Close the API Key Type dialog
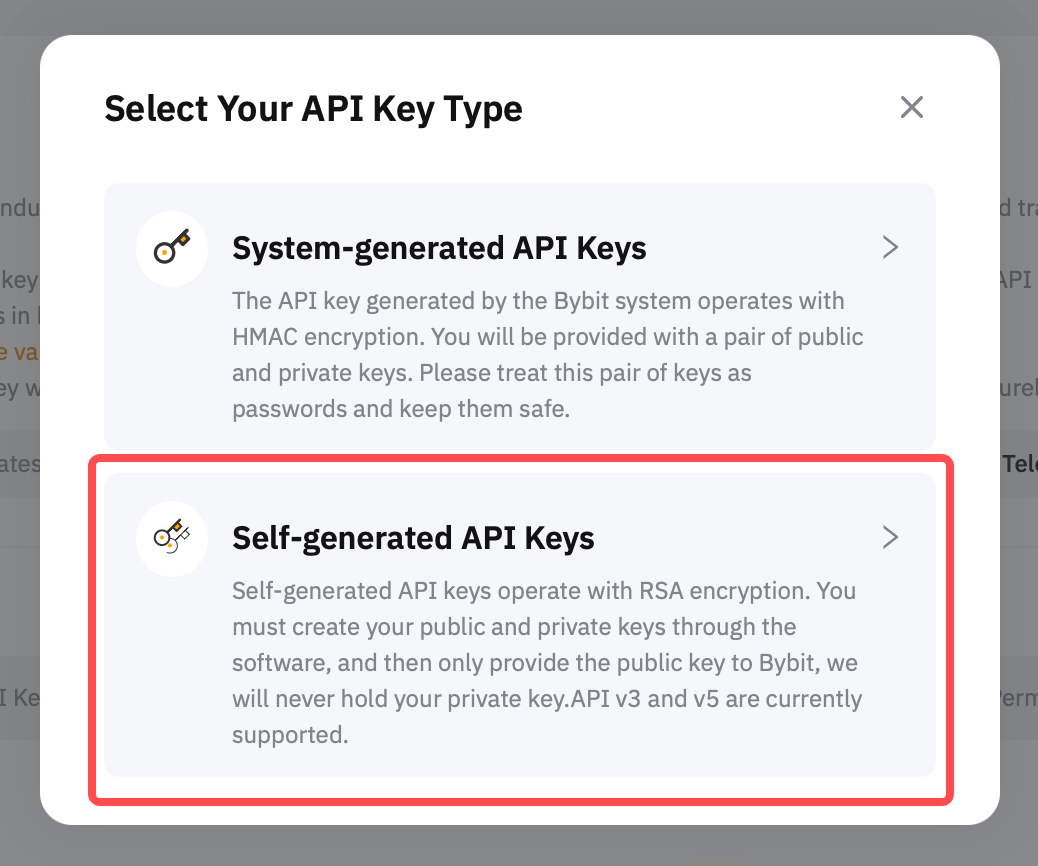This screenshot has height=866, width=1038. [x=911, y=108]
